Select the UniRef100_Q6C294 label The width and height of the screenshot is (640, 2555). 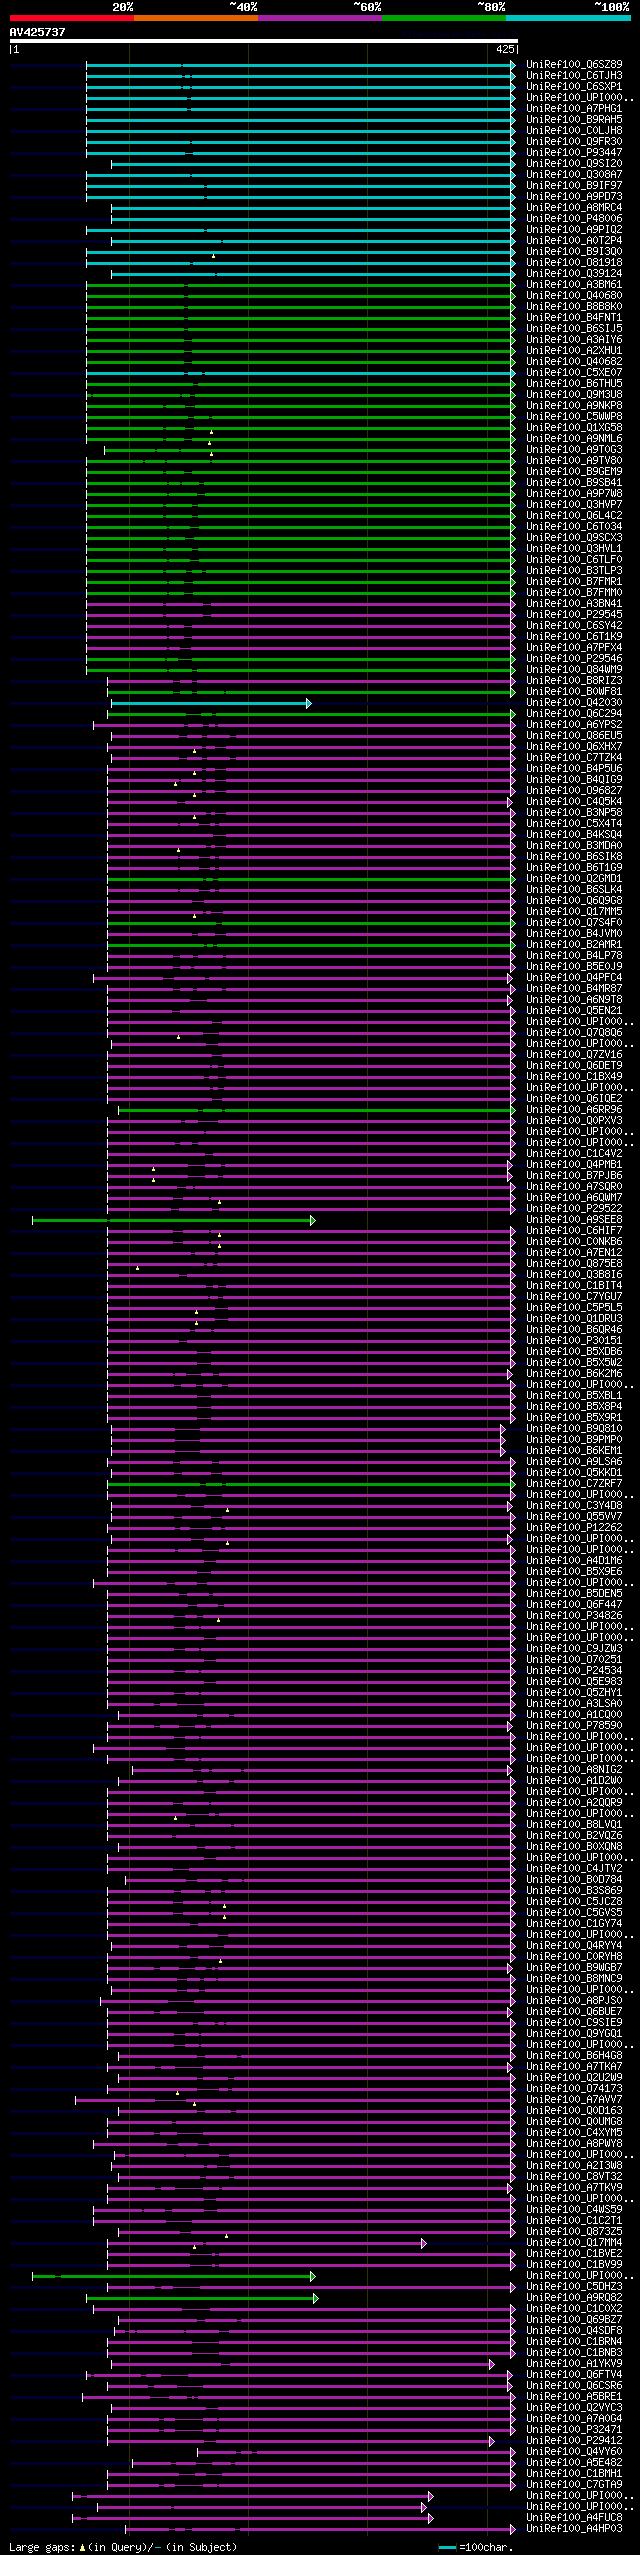point(574,714)
